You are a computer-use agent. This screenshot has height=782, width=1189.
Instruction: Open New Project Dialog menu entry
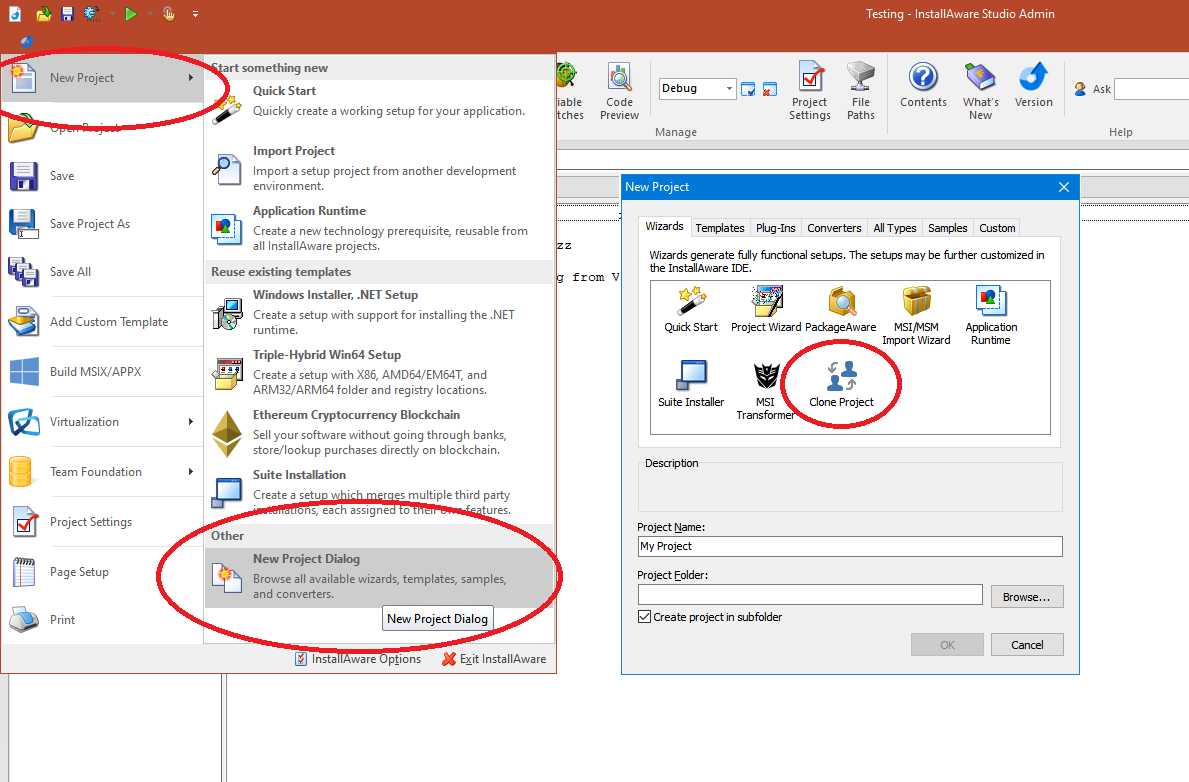(x=379, y=577)
